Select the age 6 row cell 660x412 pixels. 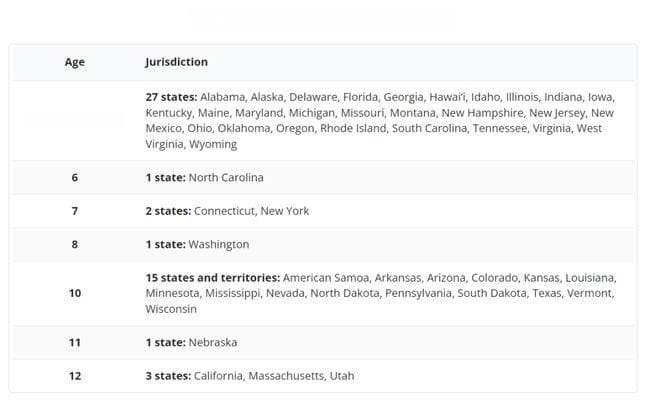click(x=75, y=178)
